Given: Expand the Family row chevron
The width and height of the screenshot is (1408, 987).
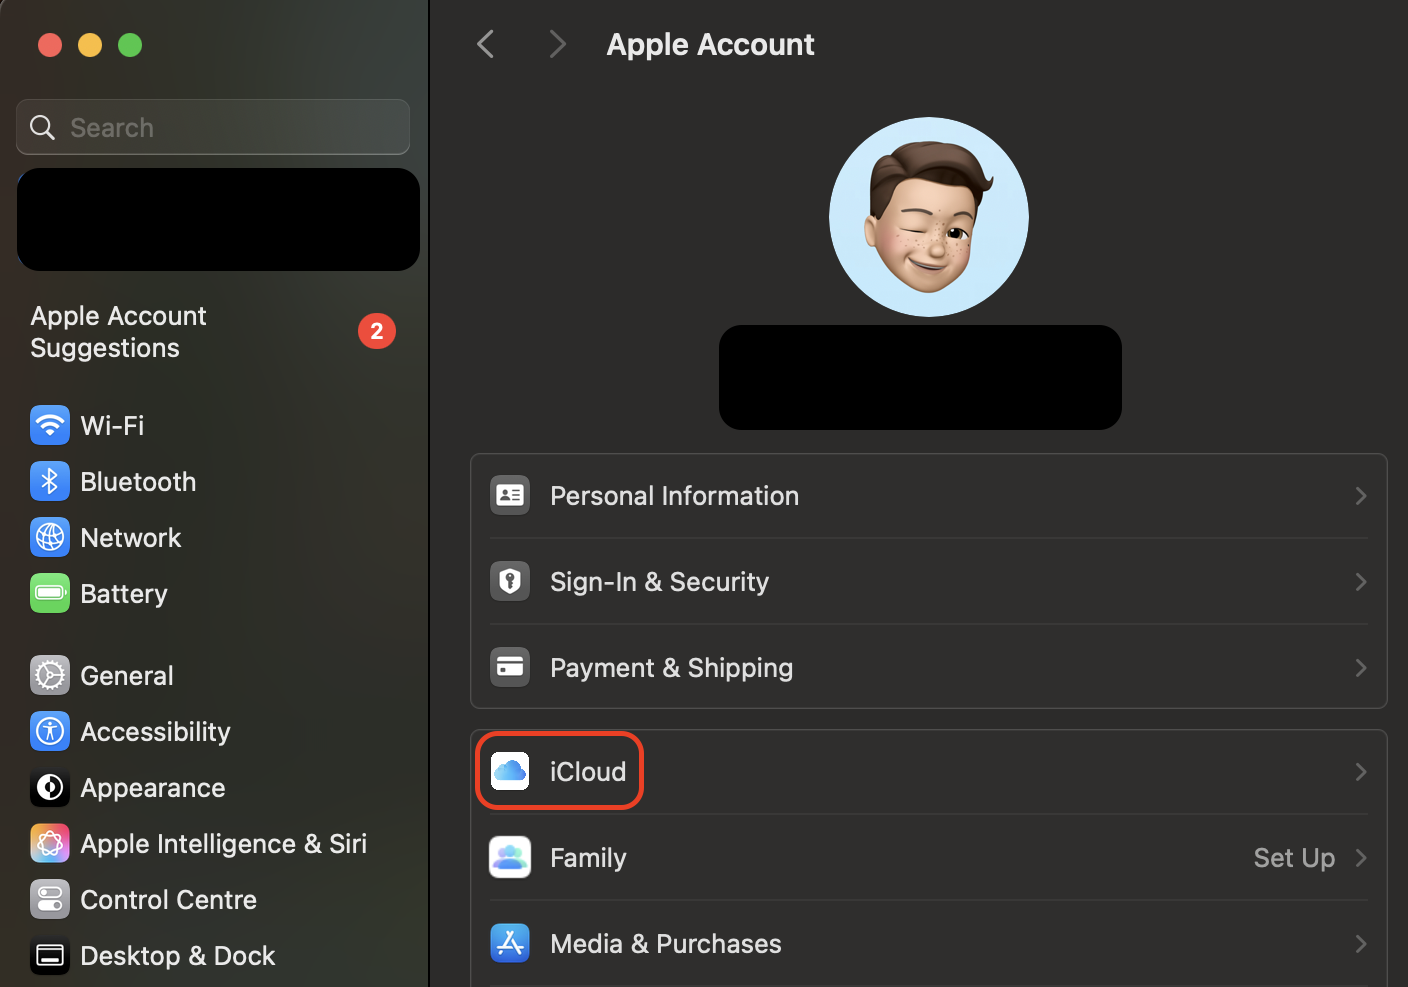Looking at the screenshot, I should point(1360,857).
